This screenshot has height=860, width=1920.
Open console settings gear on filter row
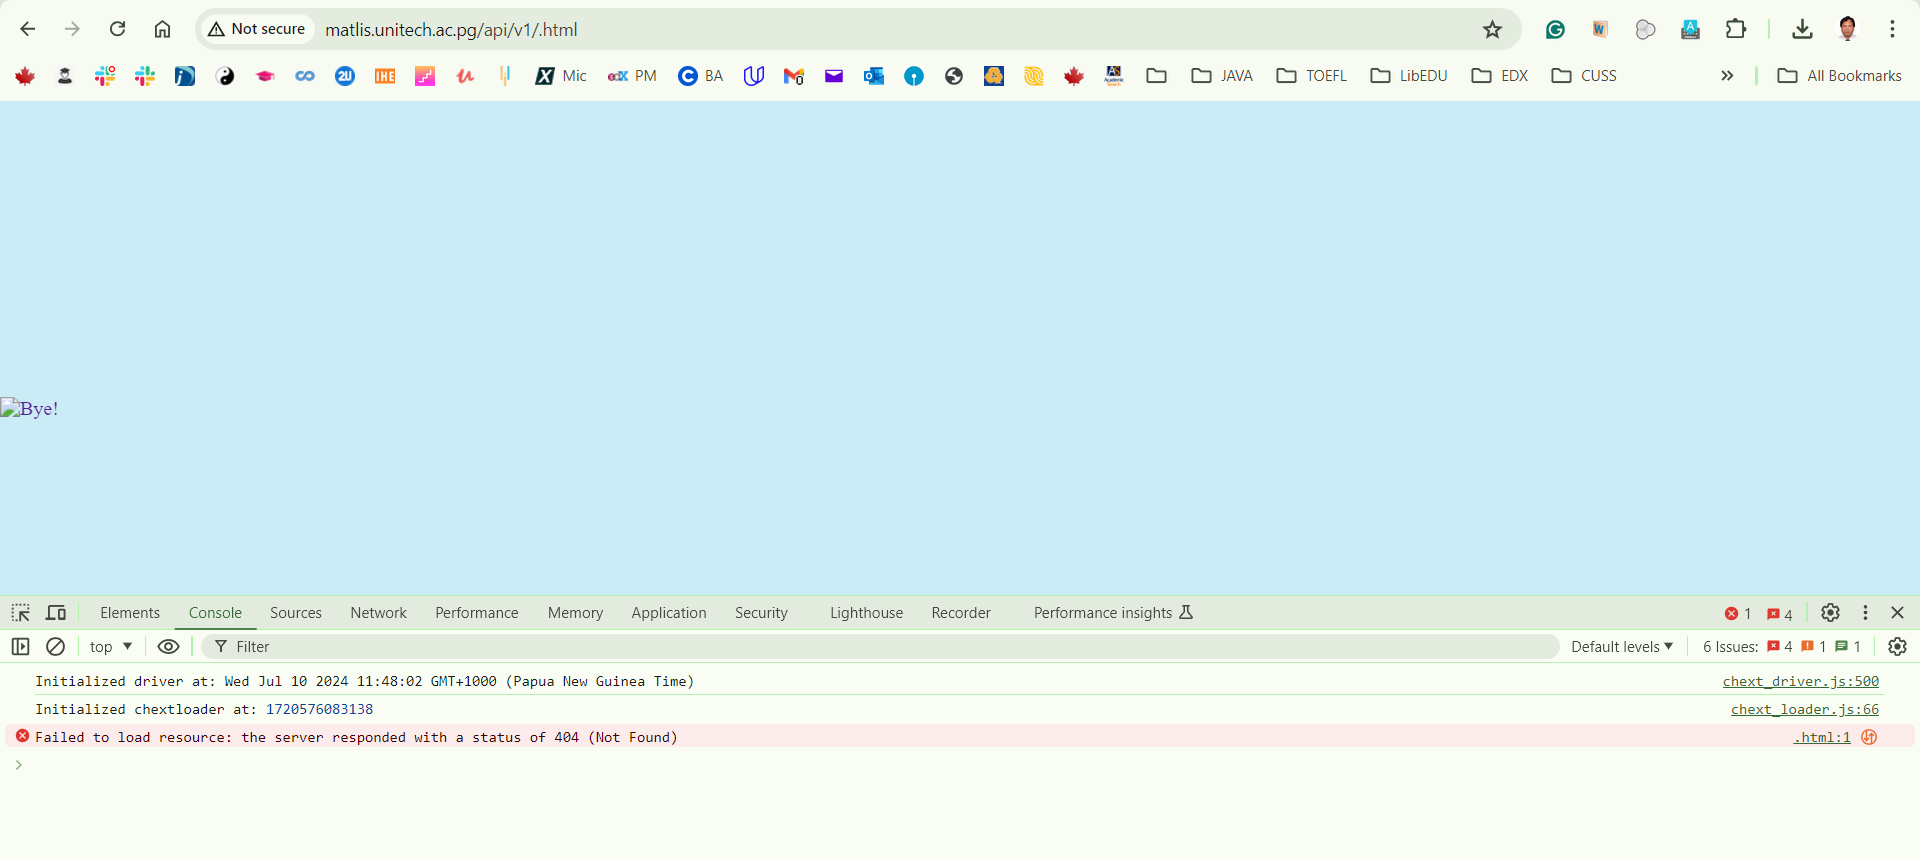(x=1897, y=647)
